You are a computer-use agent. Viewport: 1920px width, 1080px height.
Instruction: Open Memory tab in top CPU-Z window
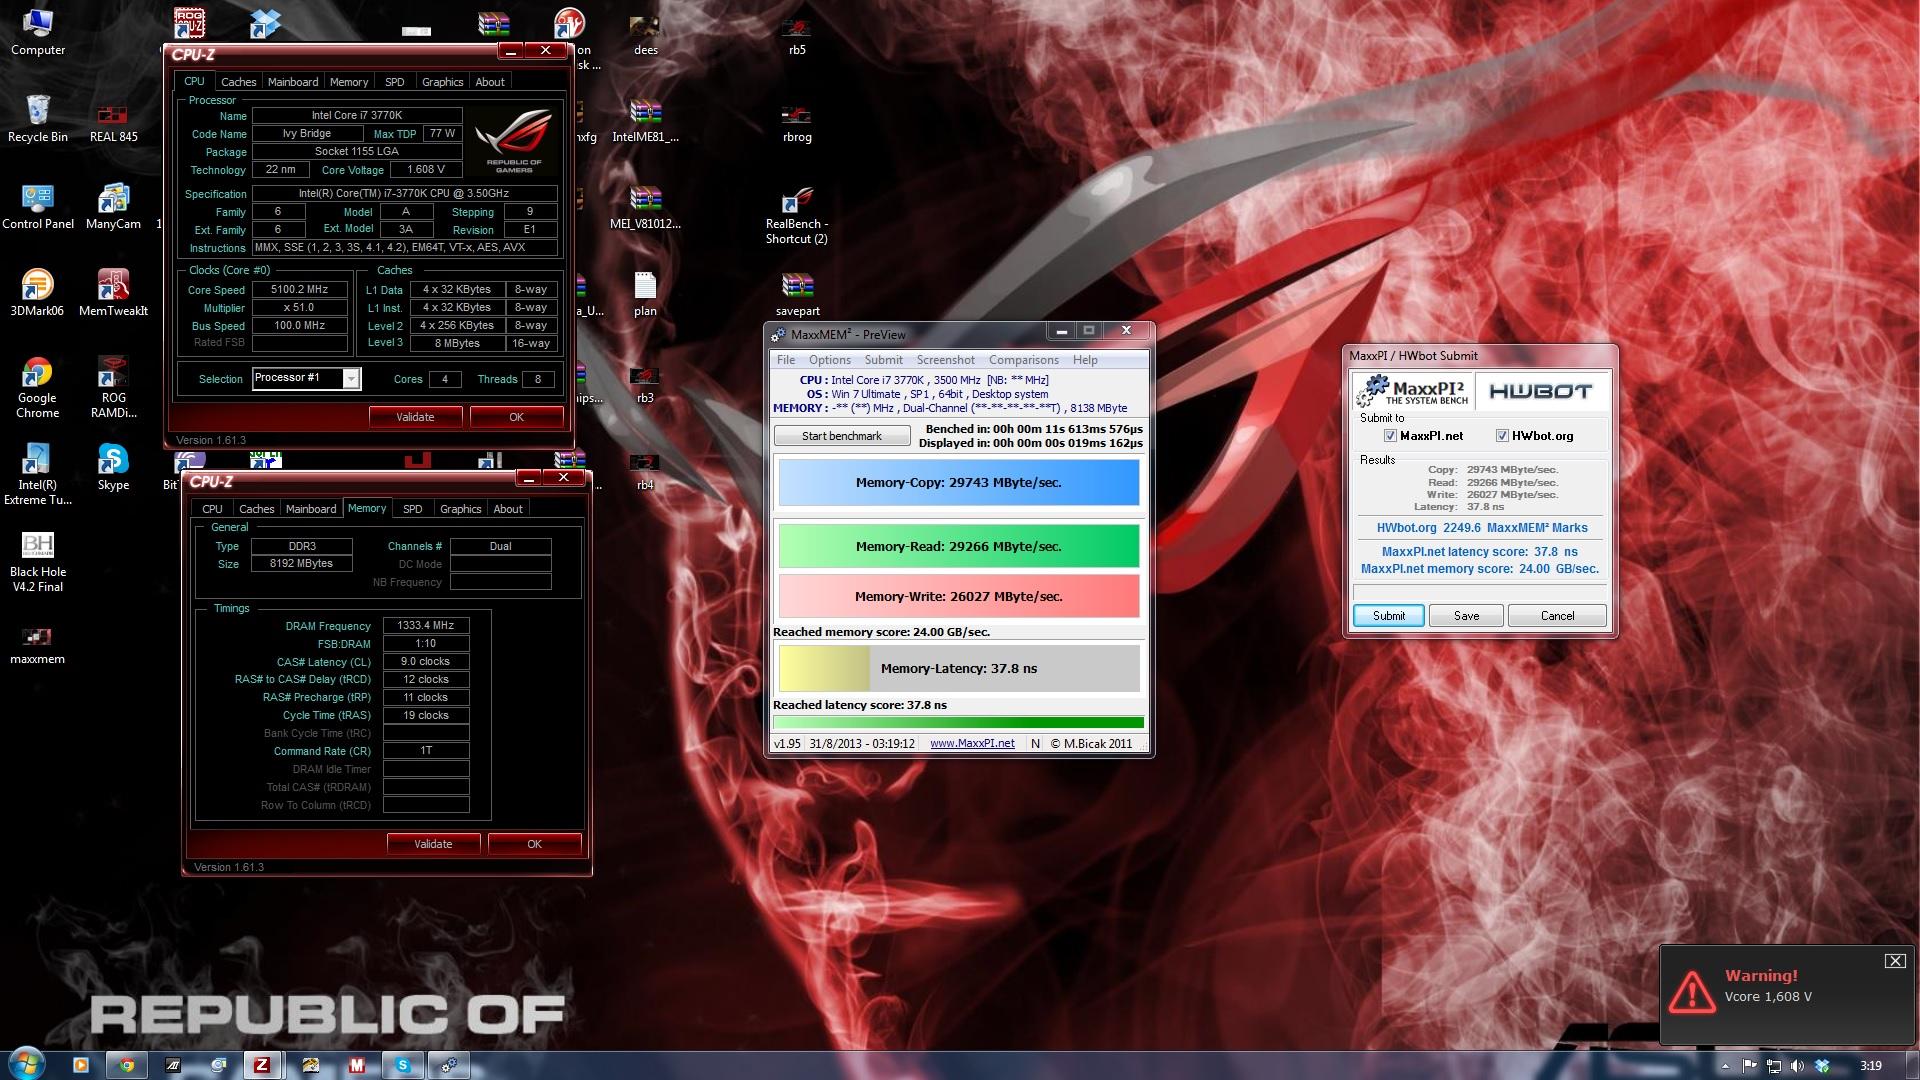click(349, 82)
